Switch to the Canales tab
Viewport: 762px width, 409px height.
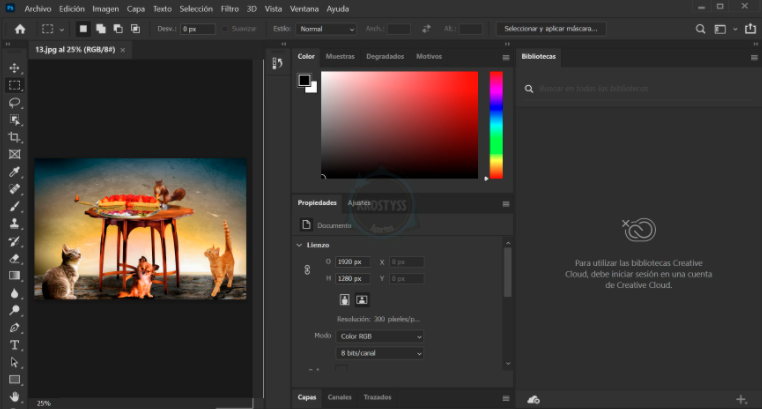(339, 397)
